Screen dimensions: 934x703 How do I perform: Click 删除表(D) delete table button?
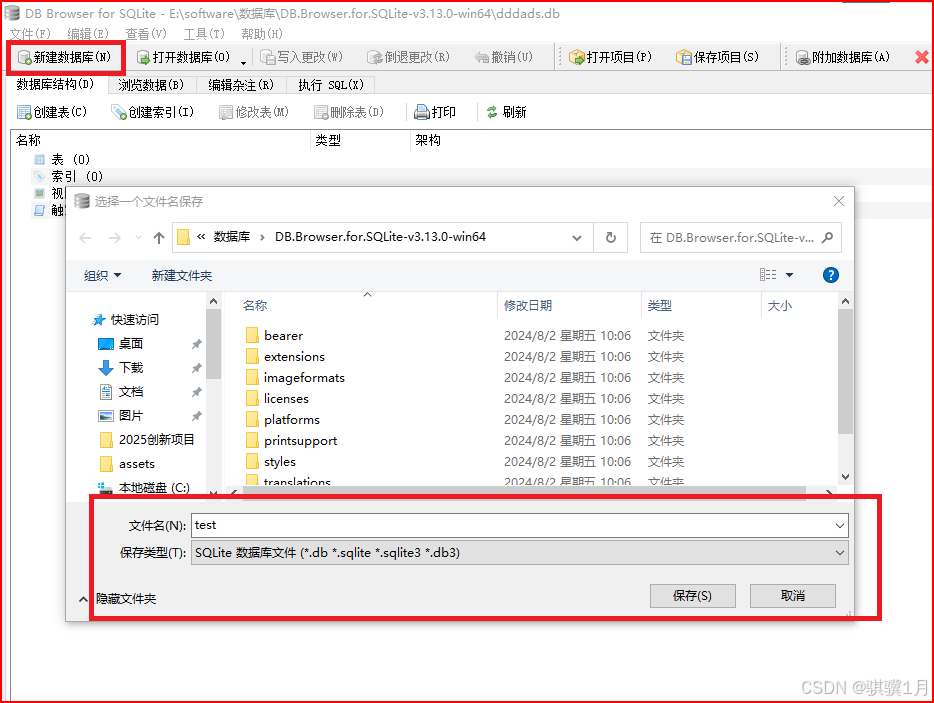coord(348,112)
